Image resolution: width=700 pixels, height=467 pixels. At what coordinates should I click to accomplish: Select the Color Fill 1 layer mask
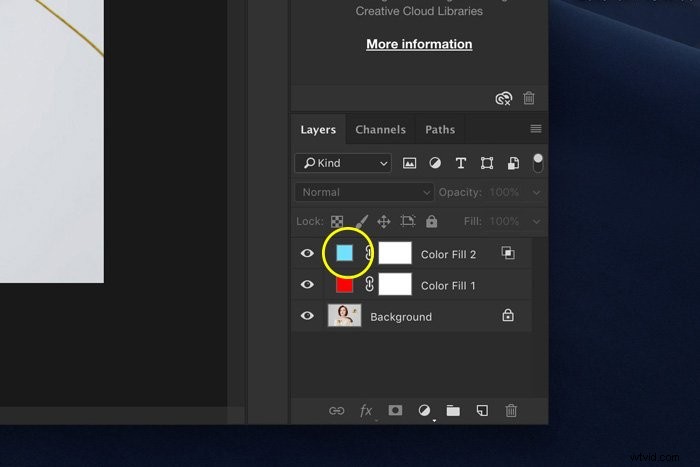click(395, 284)
